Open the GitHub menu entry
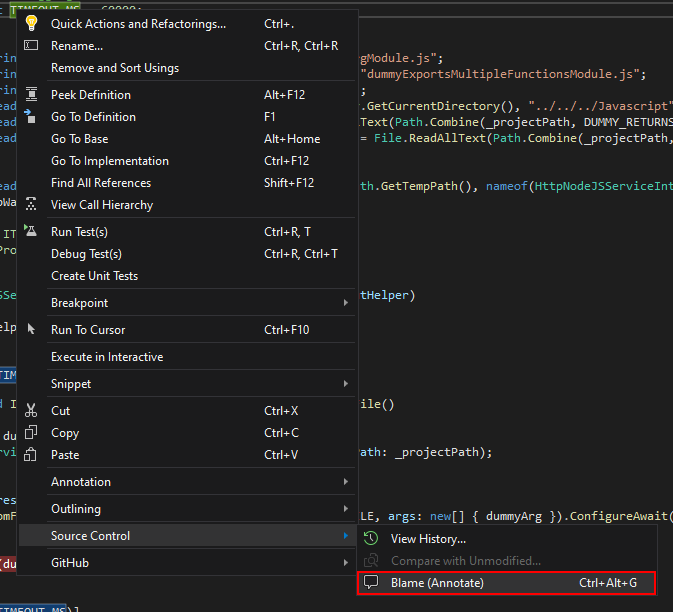 tap(187, 563)
